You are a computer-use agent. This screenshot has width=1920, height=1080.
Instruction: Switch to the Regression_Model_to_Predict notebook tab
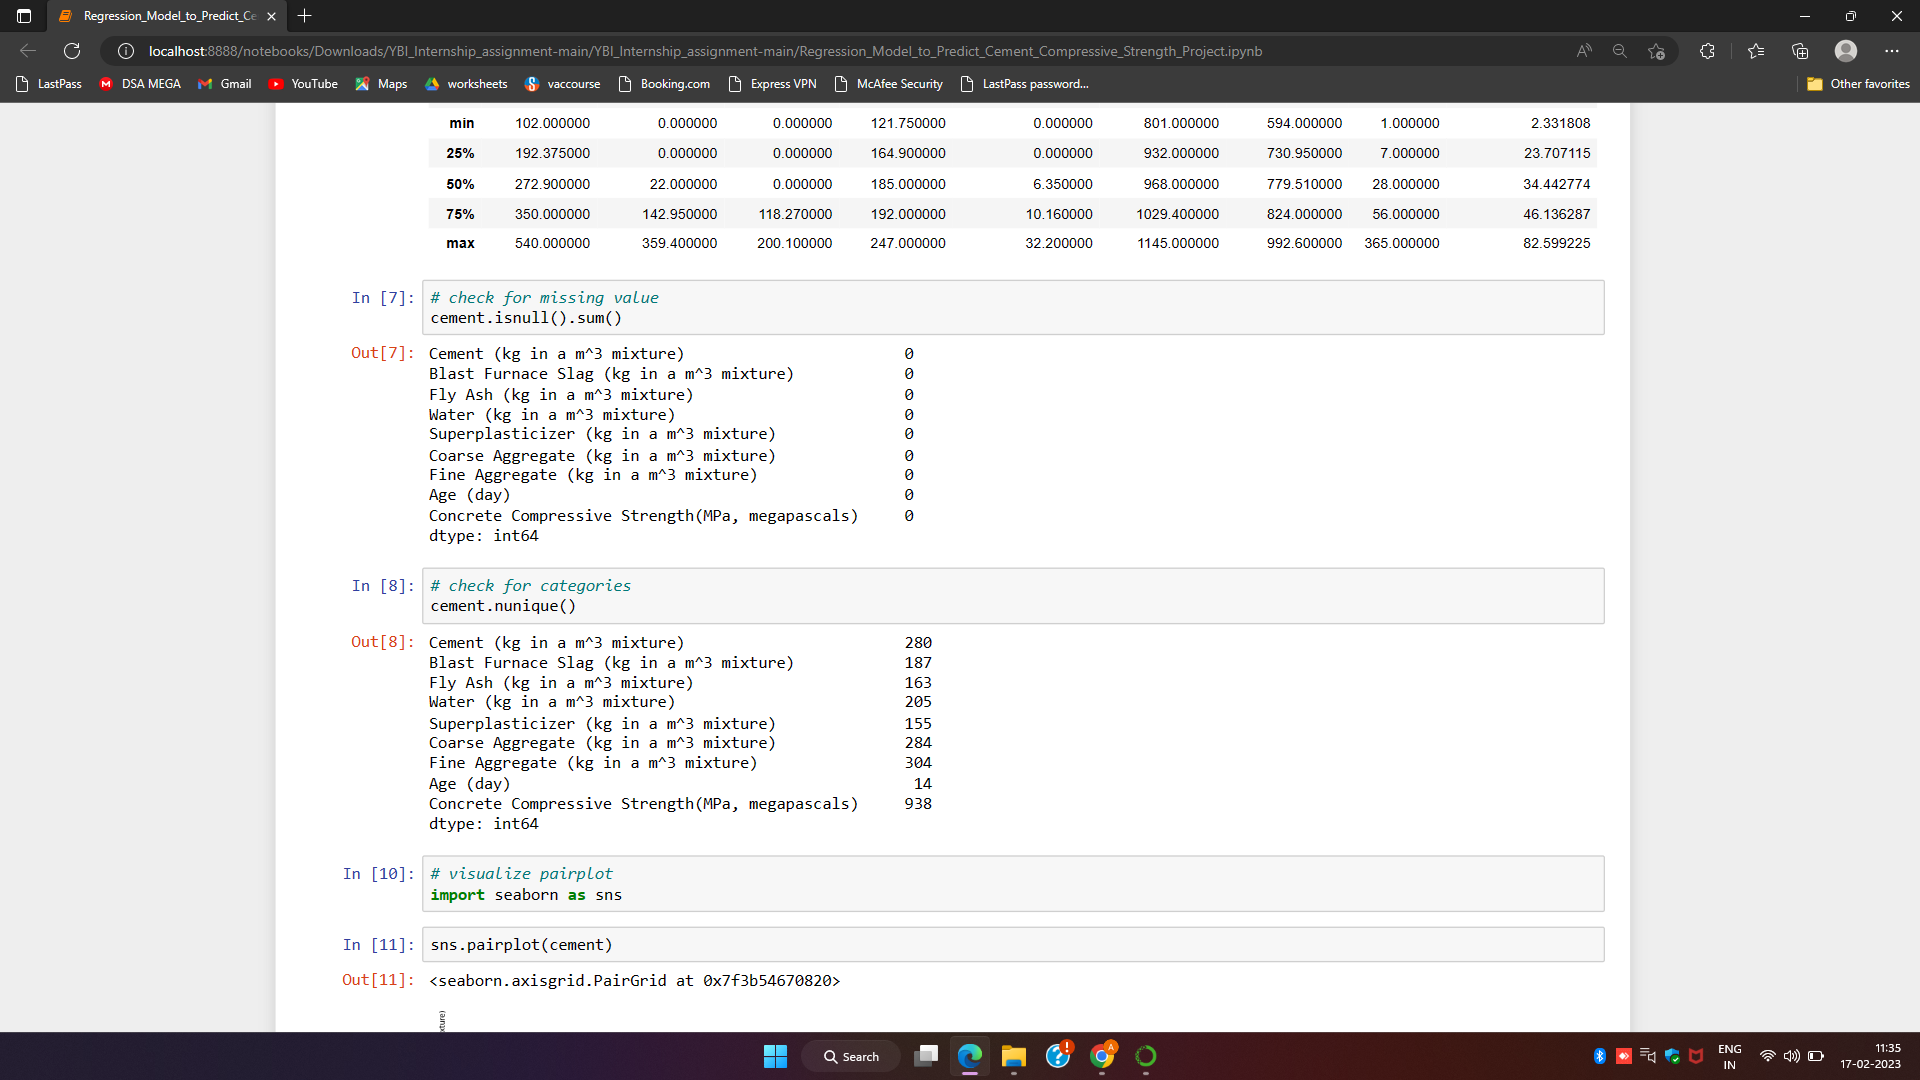pyautogui.click(x=168, y=16)
